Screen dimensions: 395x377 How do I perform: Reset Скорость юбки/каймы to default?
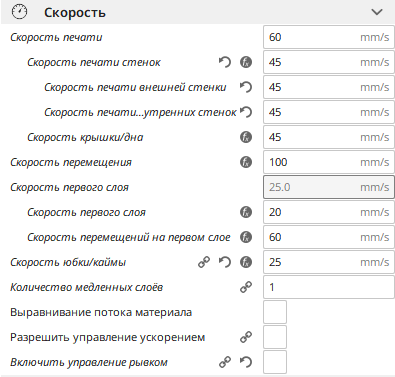point(225,262)
